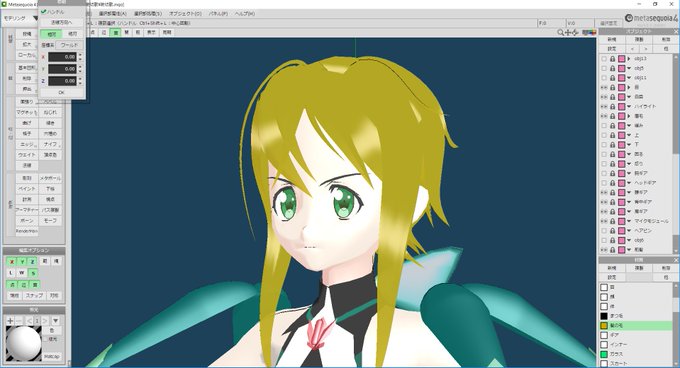680x368 pixels.
Task: Select the モーフ (morph) tool
Action: 50,220
